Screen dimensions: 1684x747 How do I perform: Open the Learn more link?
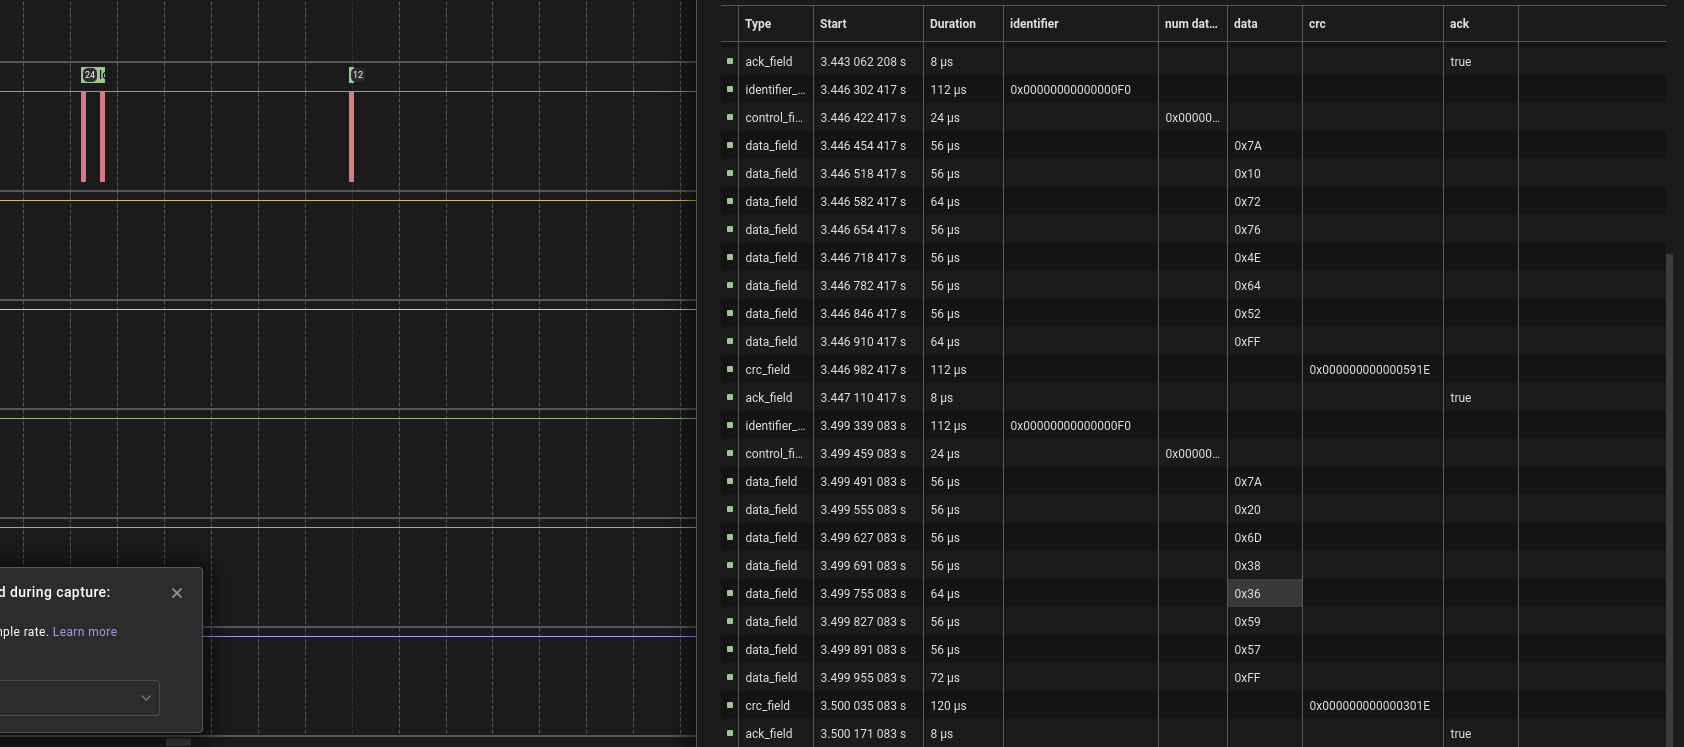[85, 632]
